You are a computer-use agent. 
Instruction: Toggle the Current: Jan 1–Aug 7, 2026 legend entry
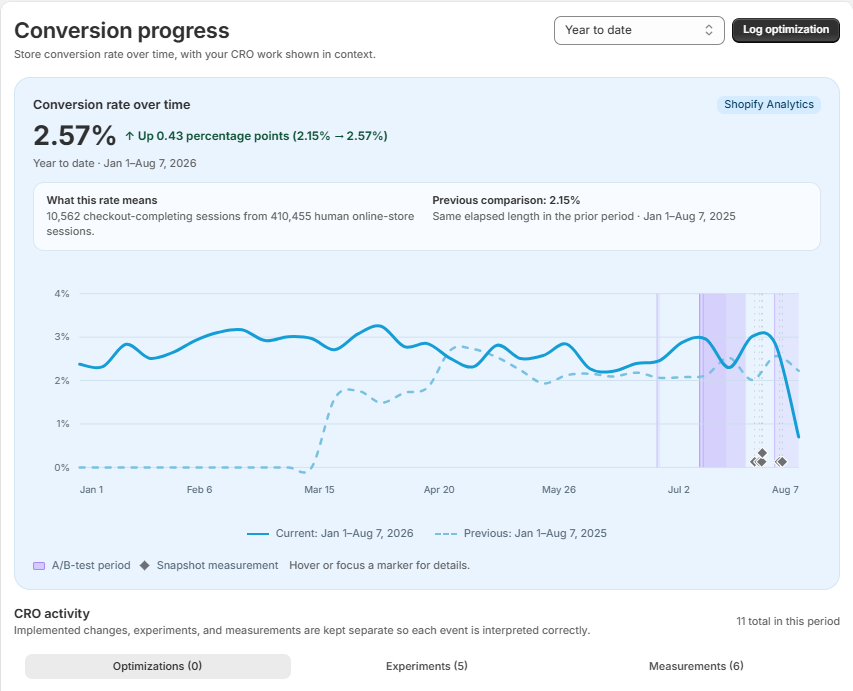pos(330,533)
